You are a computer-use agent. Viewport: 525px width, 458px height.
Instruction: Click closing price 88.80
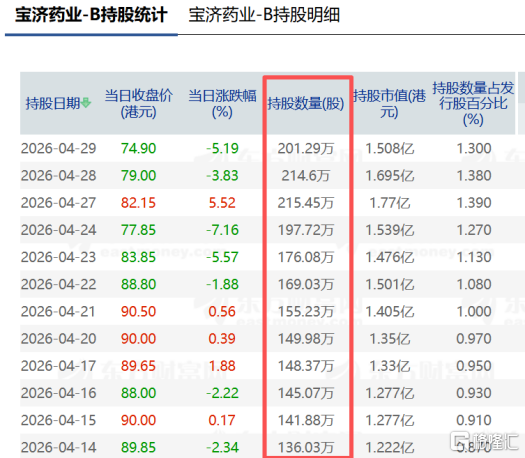click(139, 284)
